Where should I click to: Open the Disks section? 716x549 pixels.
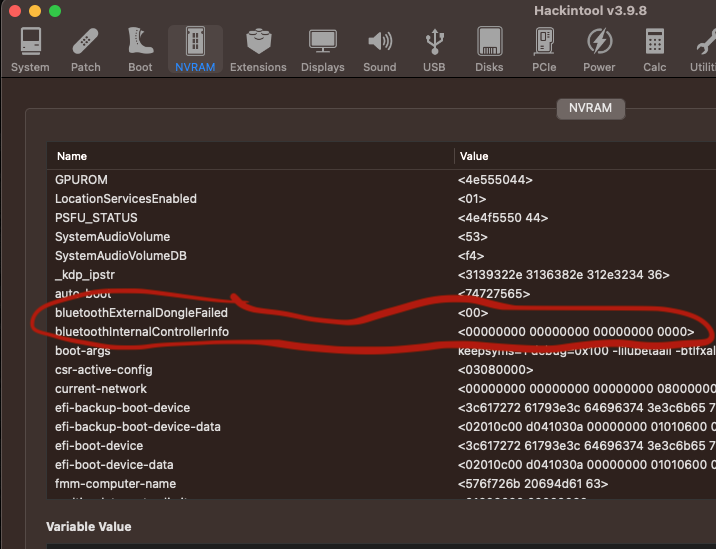pyautogui.click(x=489, y=50)
